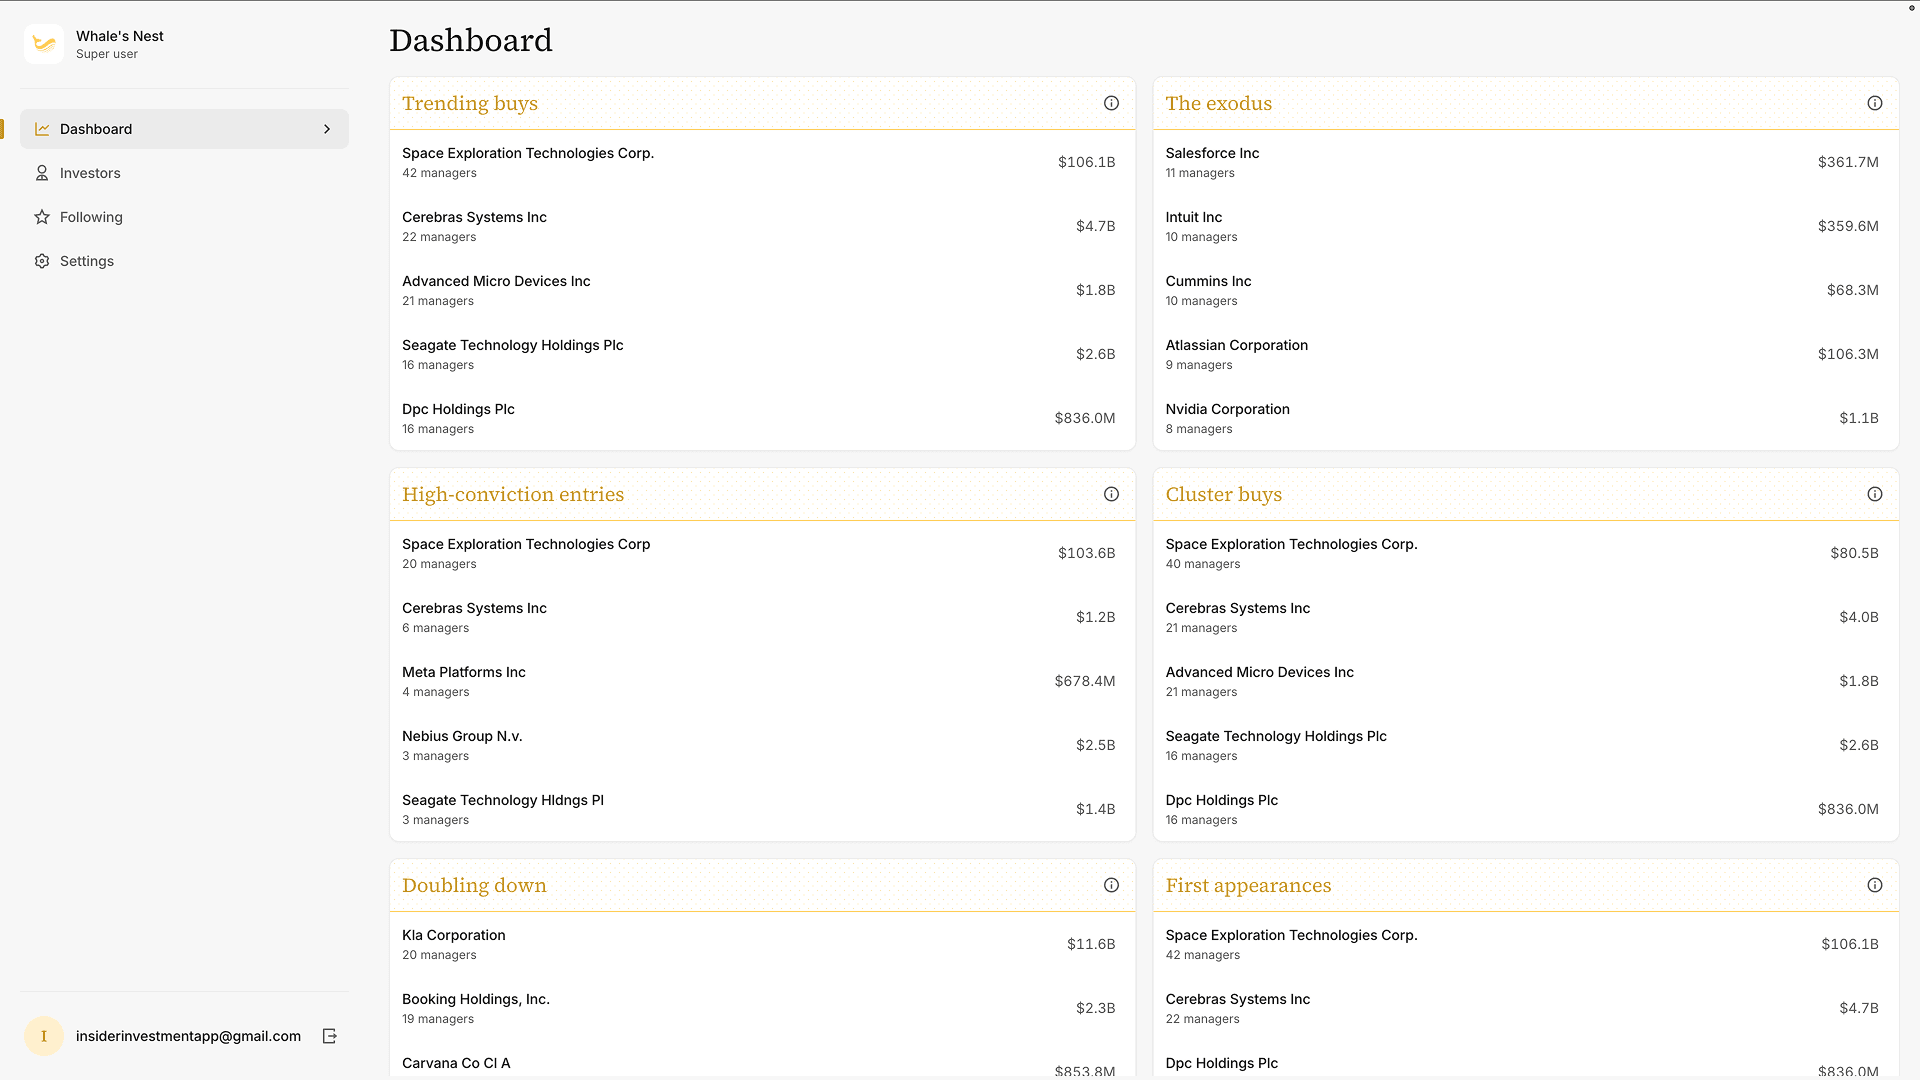1920x1080 pixels.
Task: Select Advanced Micro Devices Inc in Cluster buys
Action: 1525,681
